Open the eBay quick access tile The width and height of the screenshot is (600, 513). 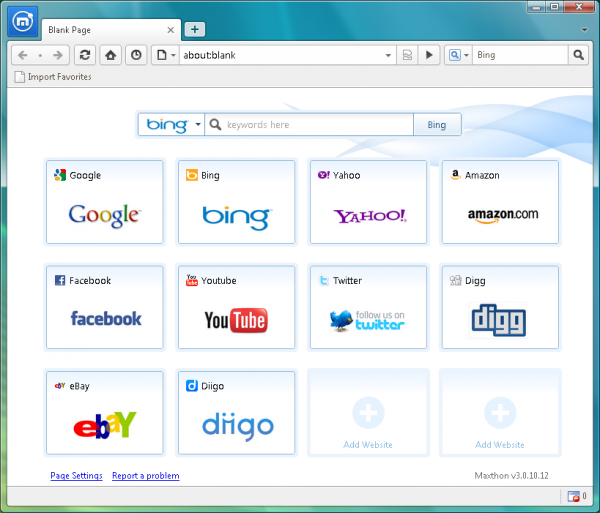(105, 413)
